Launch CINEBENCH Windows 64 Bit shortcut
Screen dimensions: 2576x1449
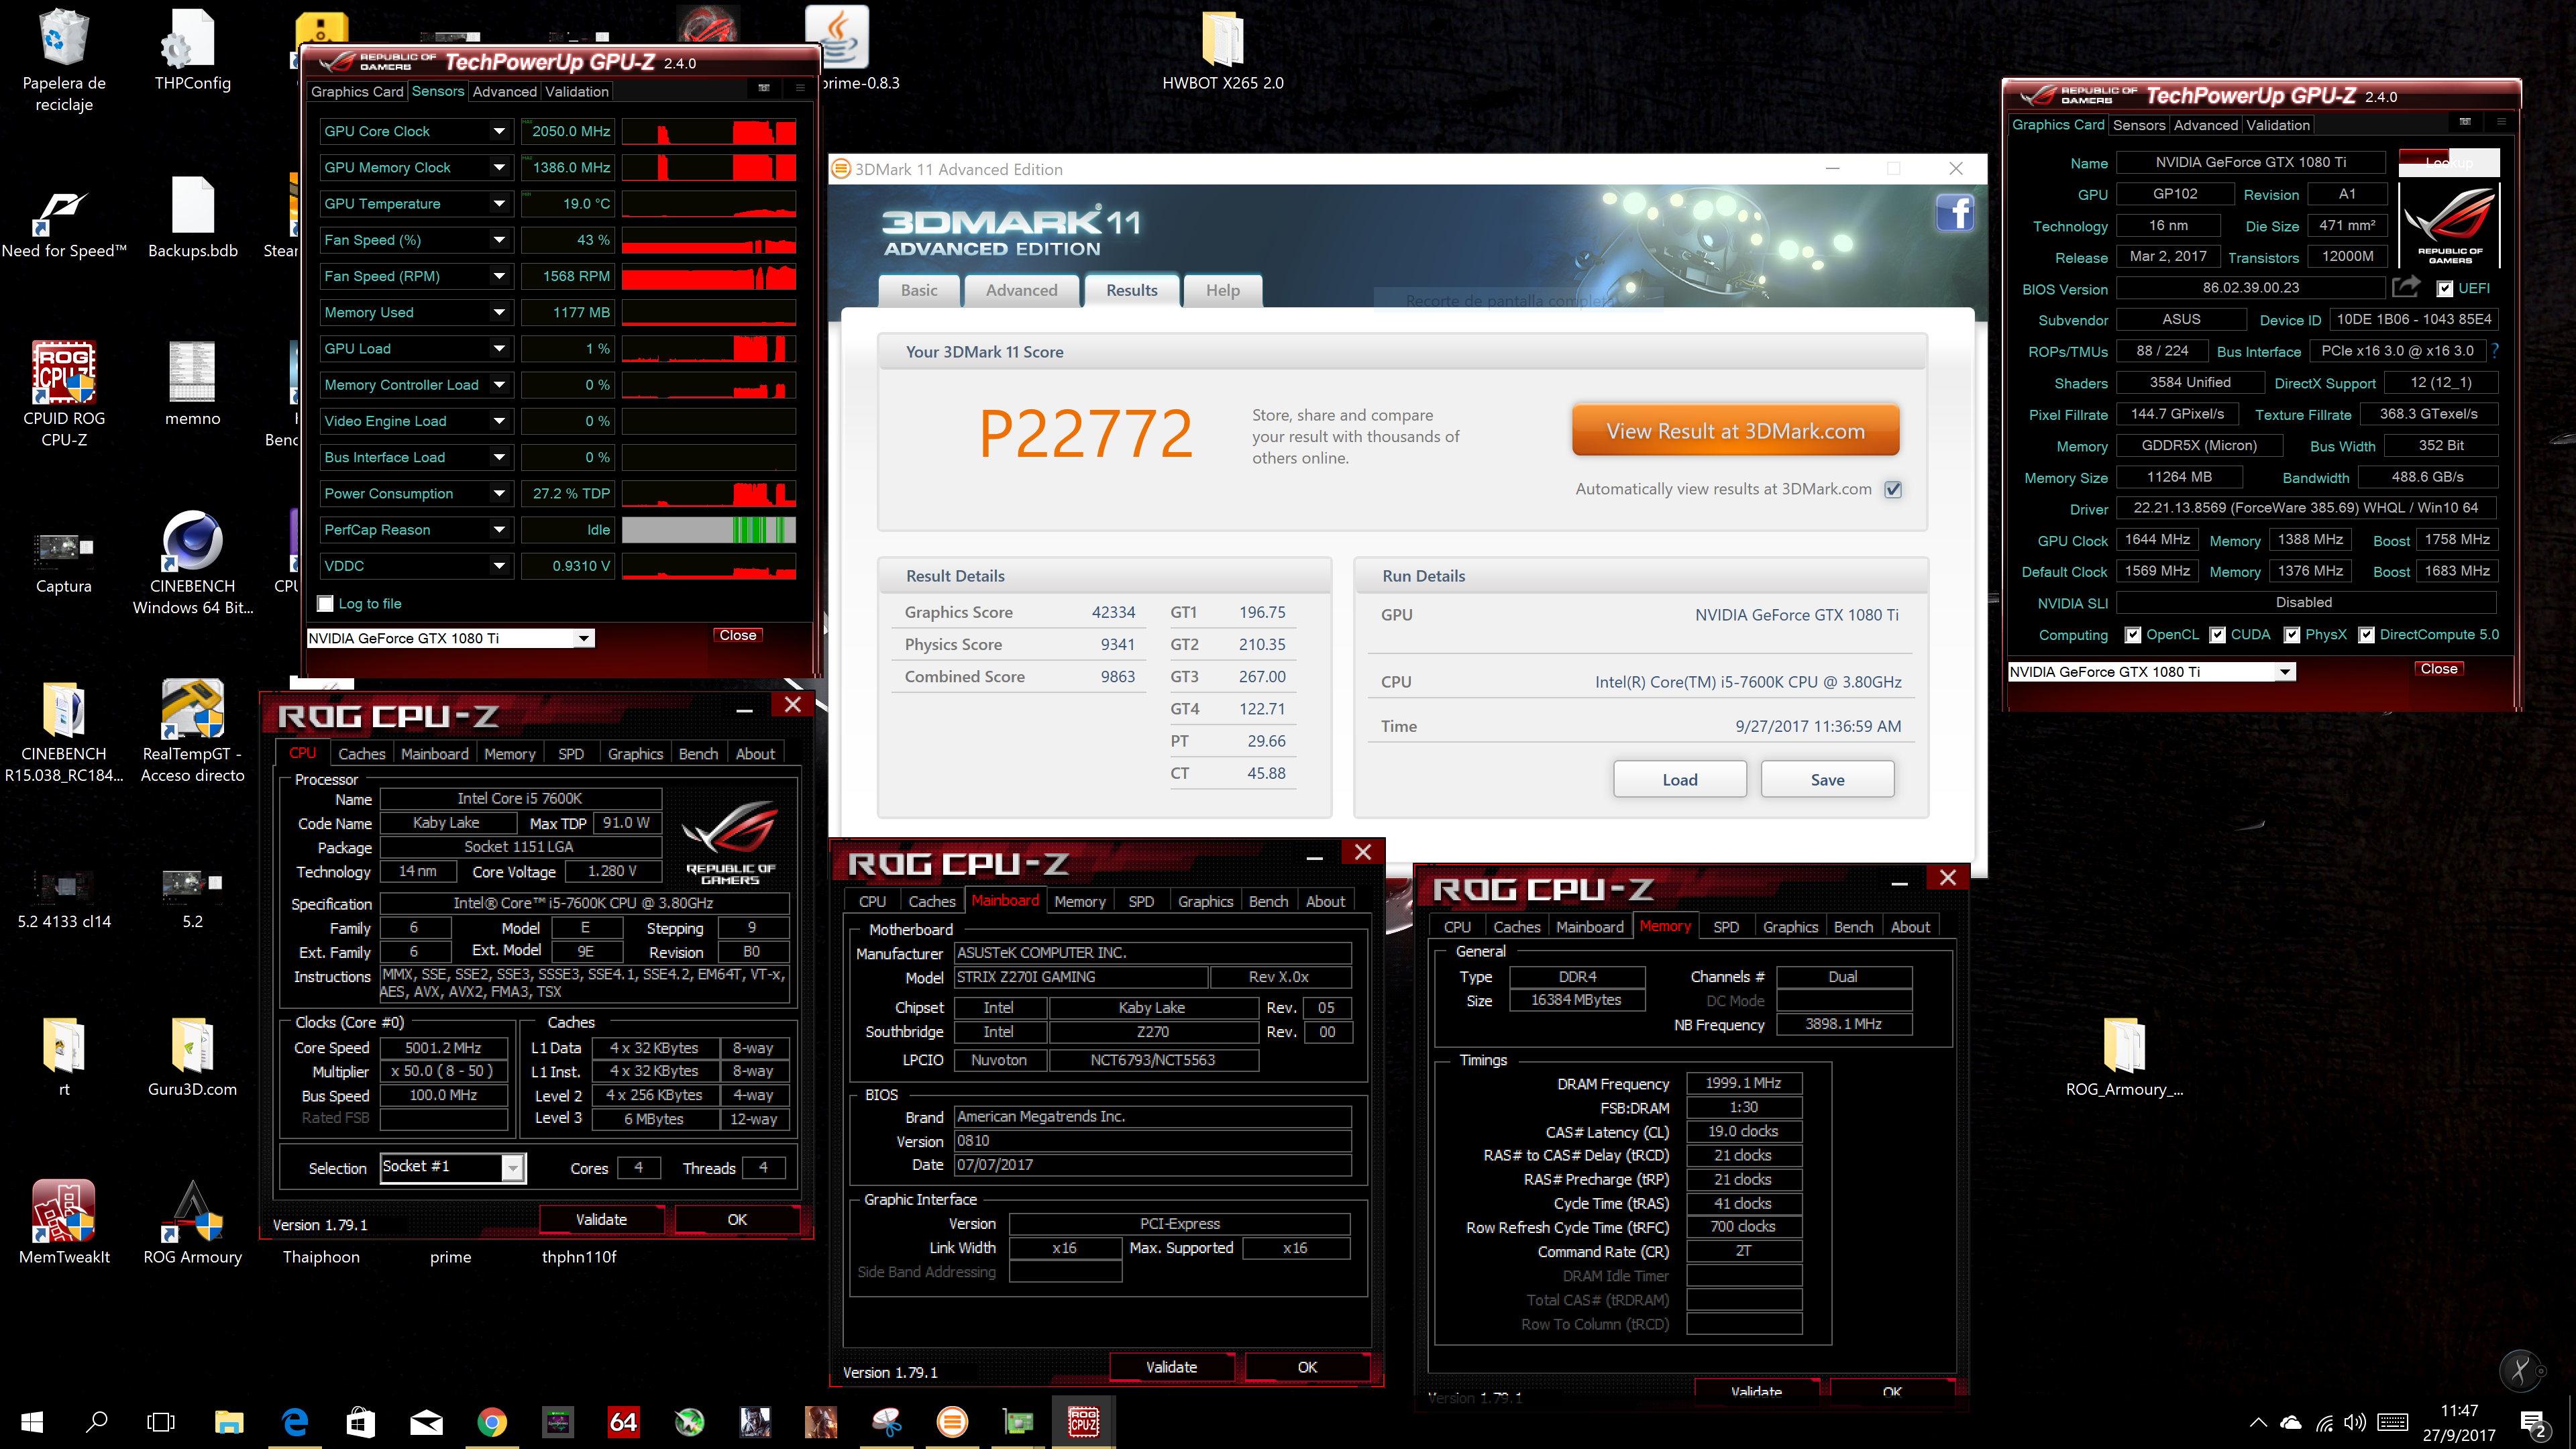pyautogui.click(x=192, y=562)
